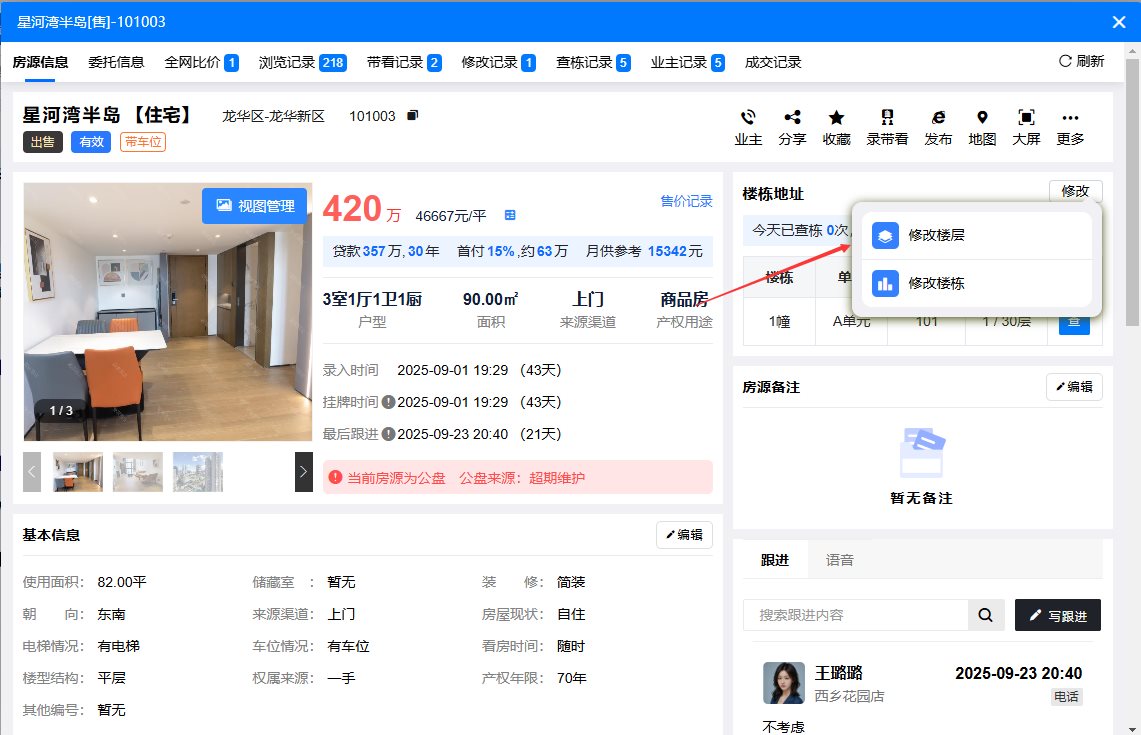Open the 地图 map pin icon

pyautogui.click(x=982, y=118)
